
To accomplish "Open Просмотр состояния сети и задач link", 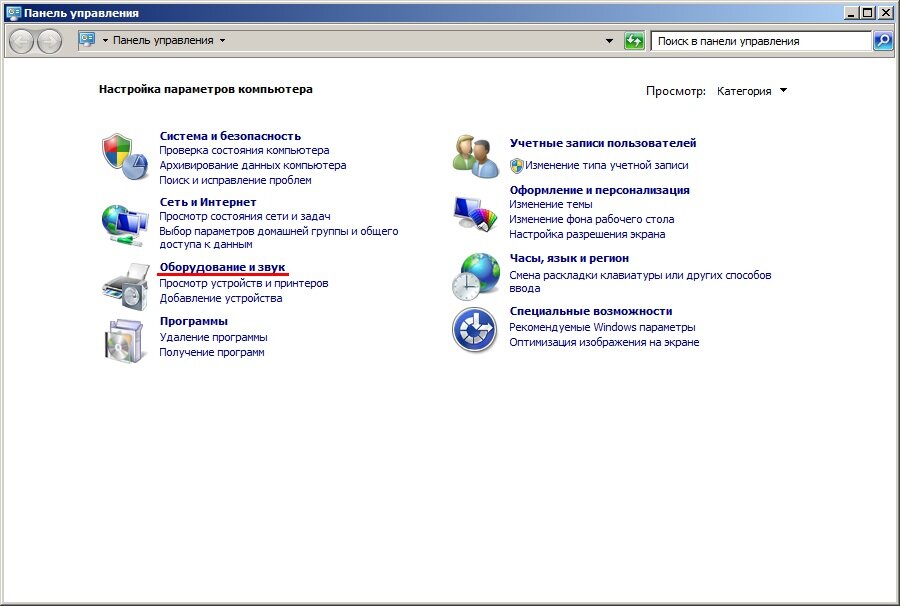I will [x=245, y=216].
